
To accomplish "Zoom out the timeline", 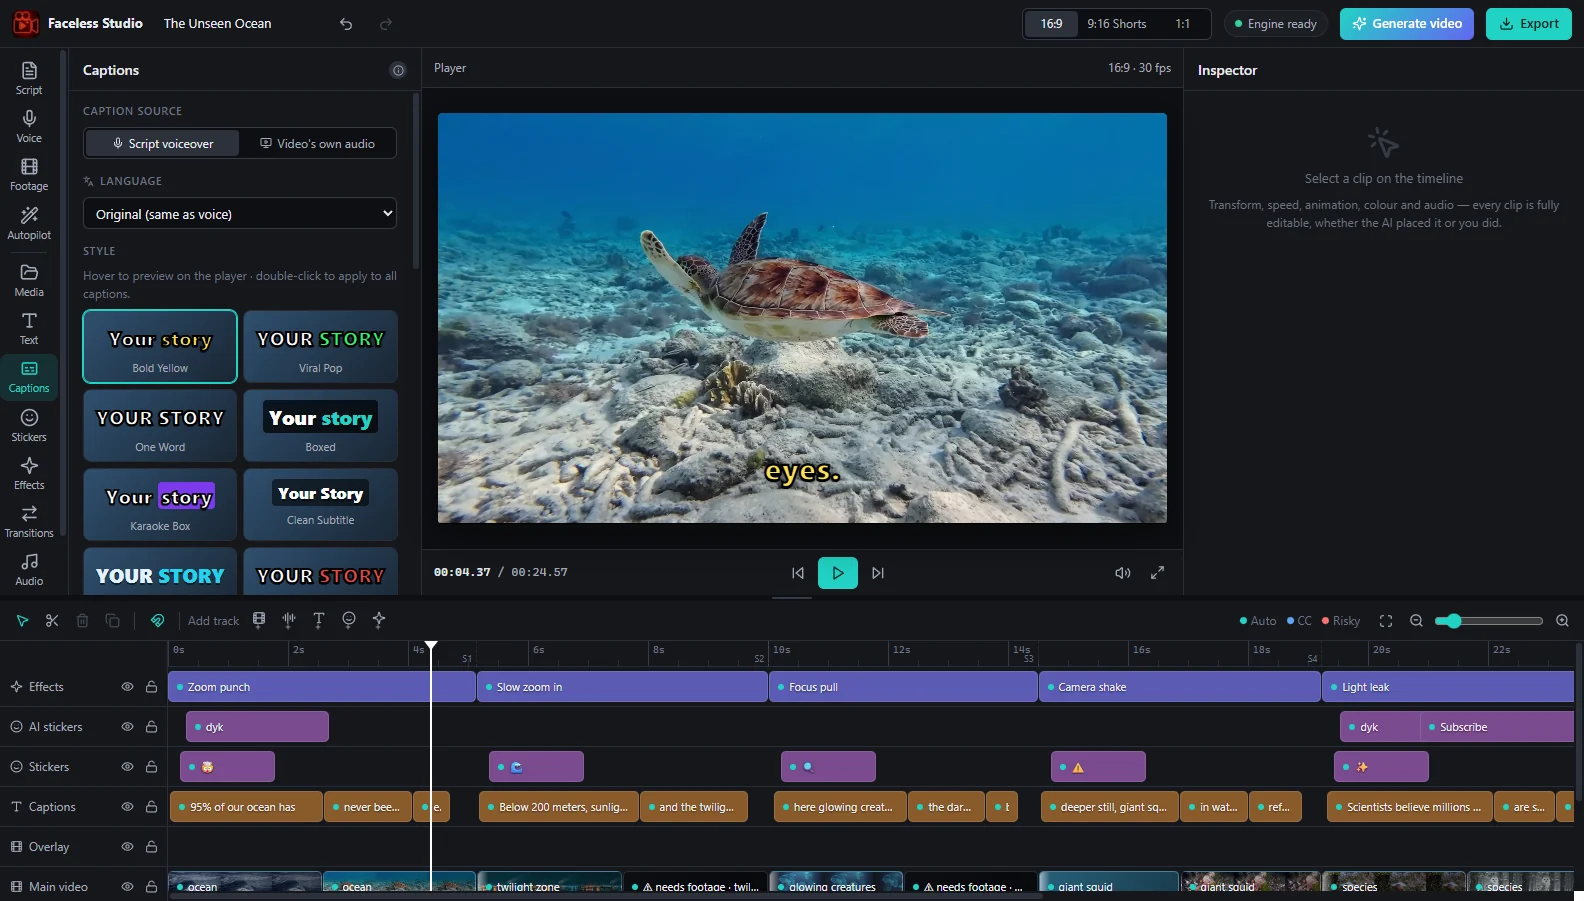I will tap(1416, 621).
